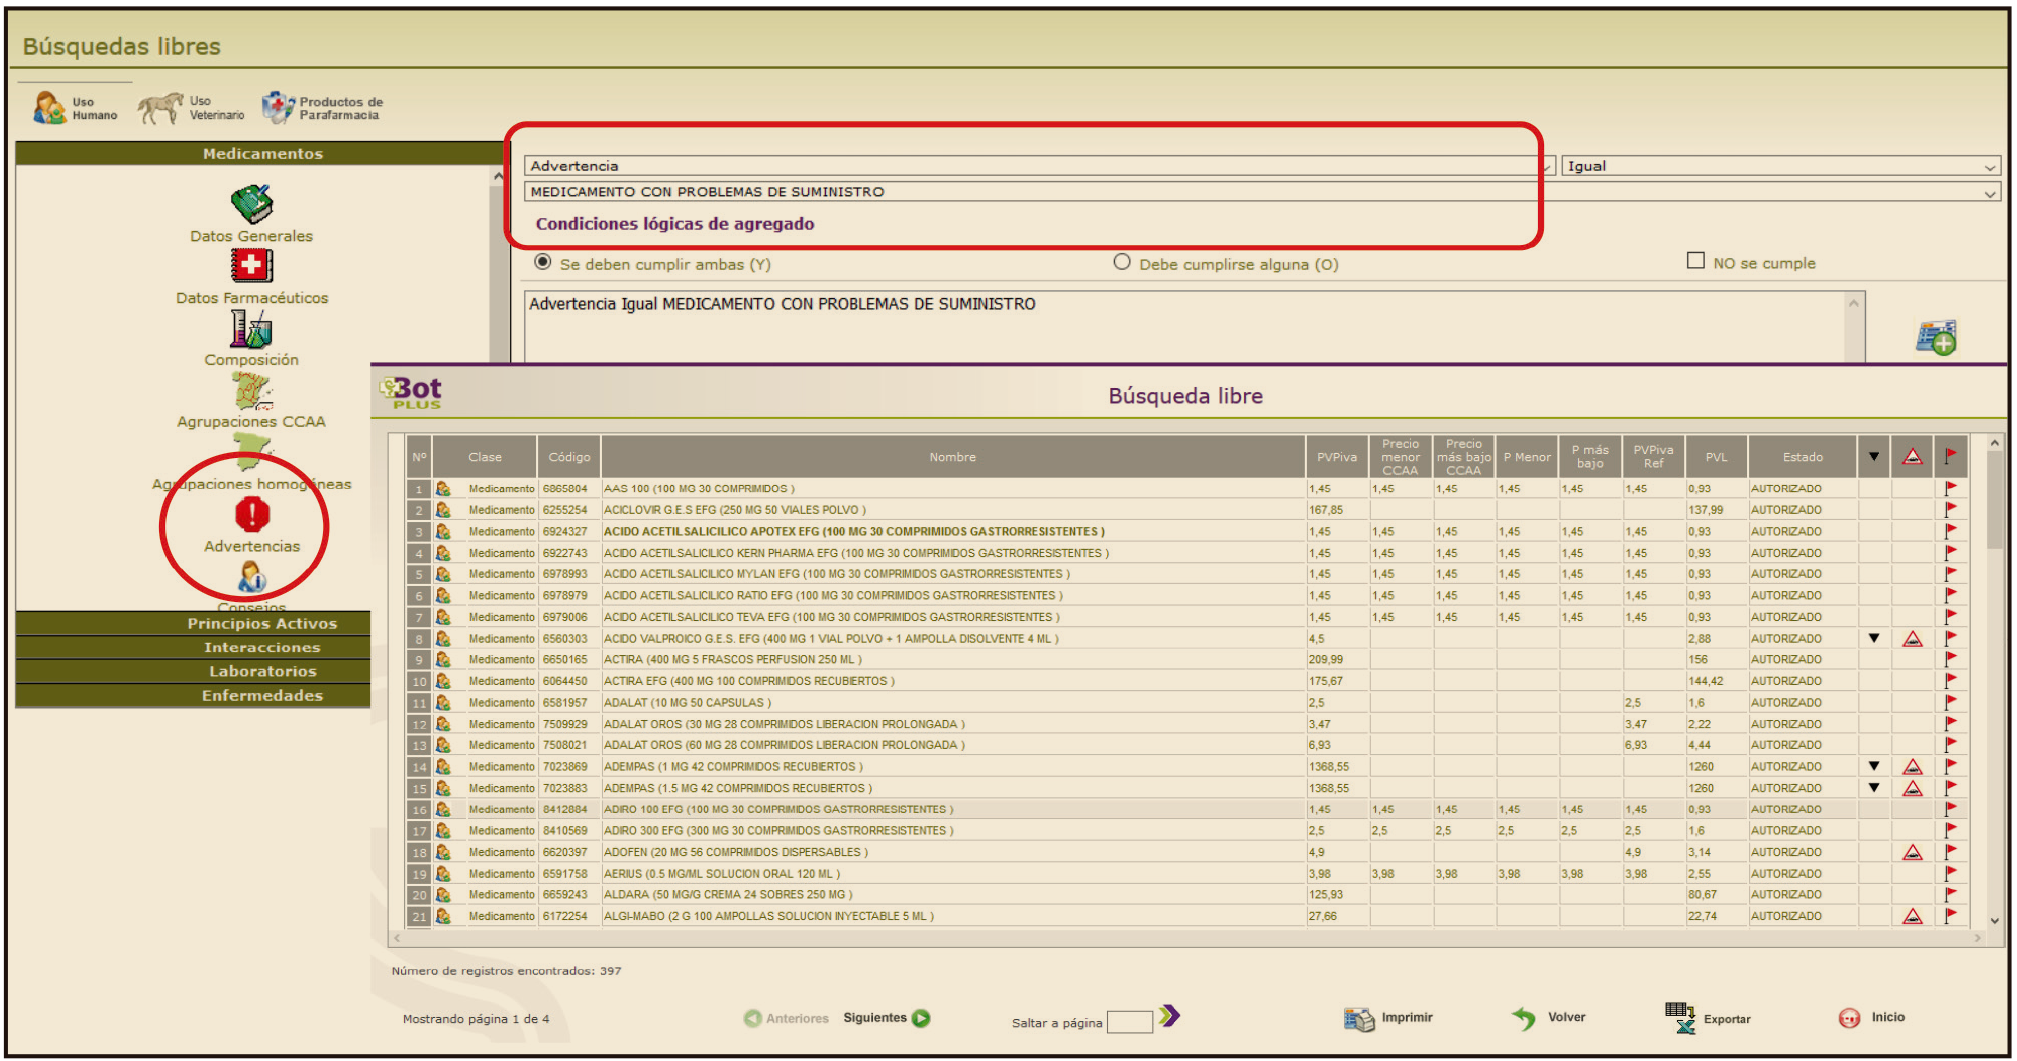Click the Advertencias red warning icon
Viewport: 2017px width, 1061px height.
(x=252, y=515)
